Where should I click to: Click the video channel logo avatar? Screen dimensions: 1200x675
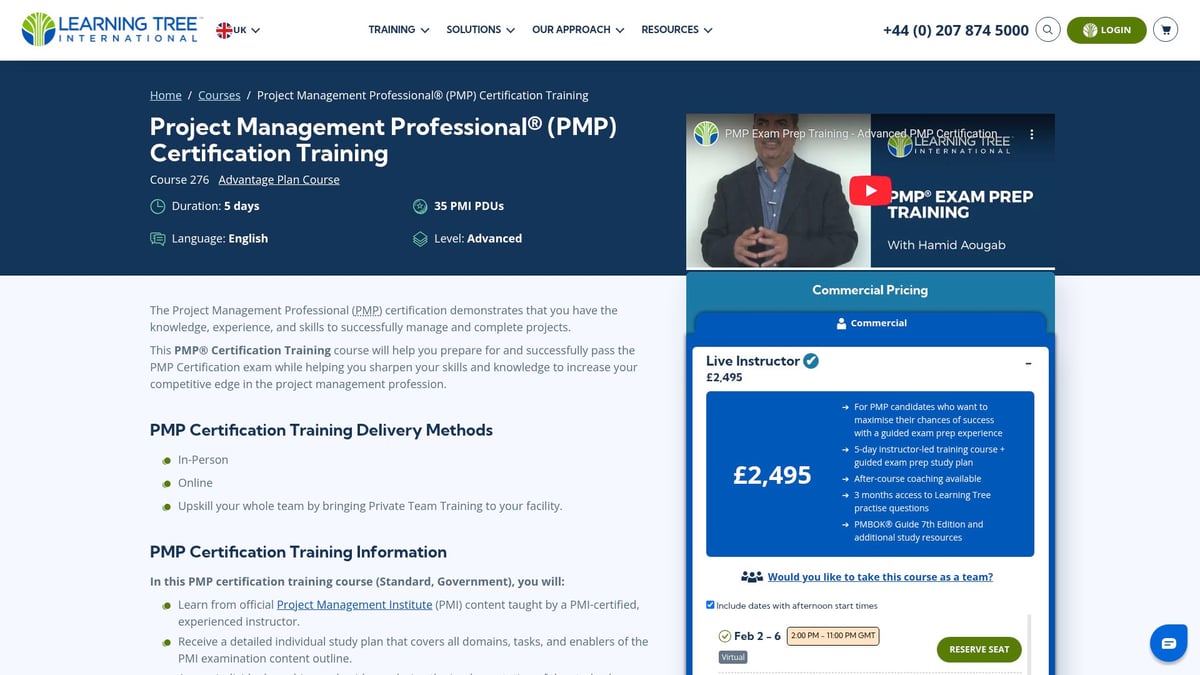(707, 133)
